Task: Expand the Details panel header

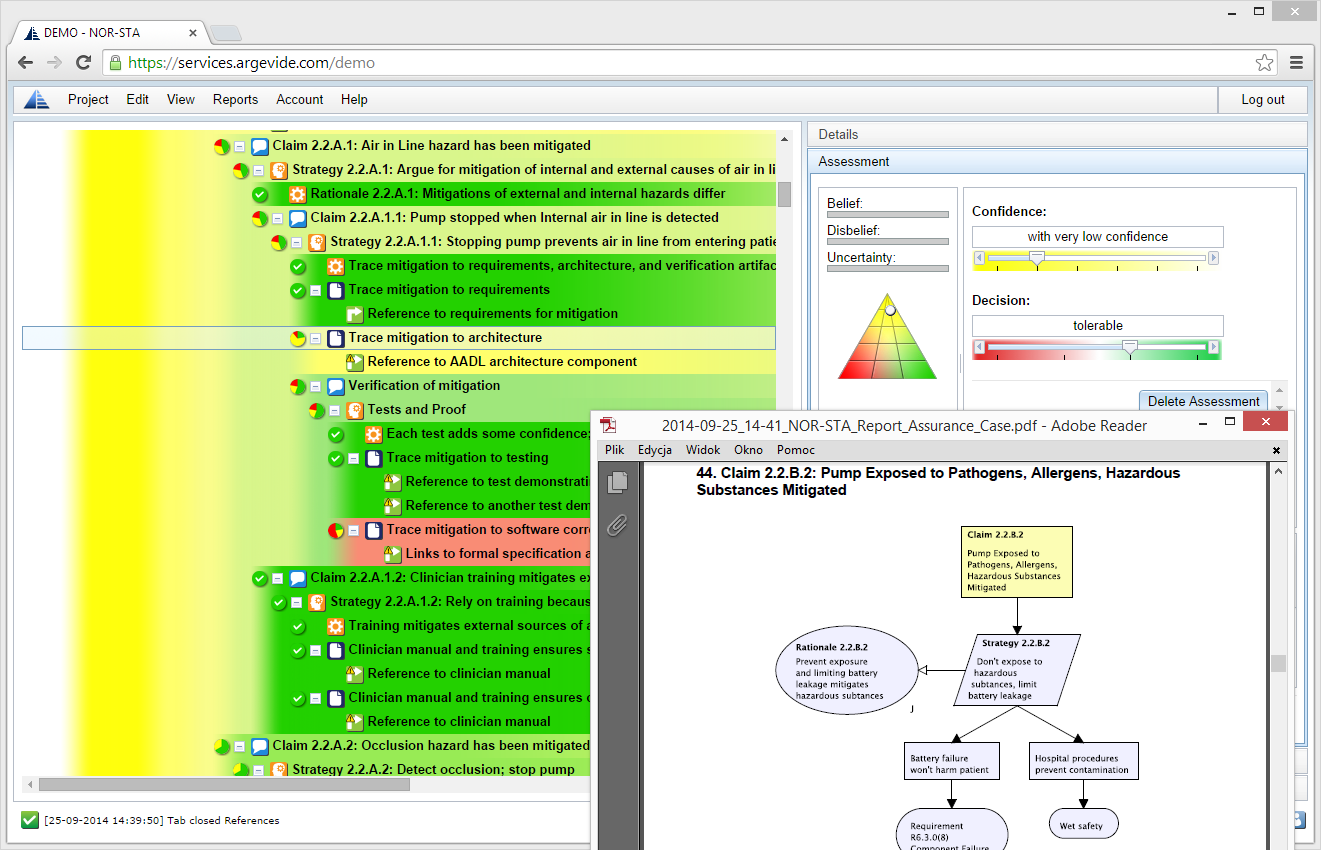Action: (x=1057, y=134)
